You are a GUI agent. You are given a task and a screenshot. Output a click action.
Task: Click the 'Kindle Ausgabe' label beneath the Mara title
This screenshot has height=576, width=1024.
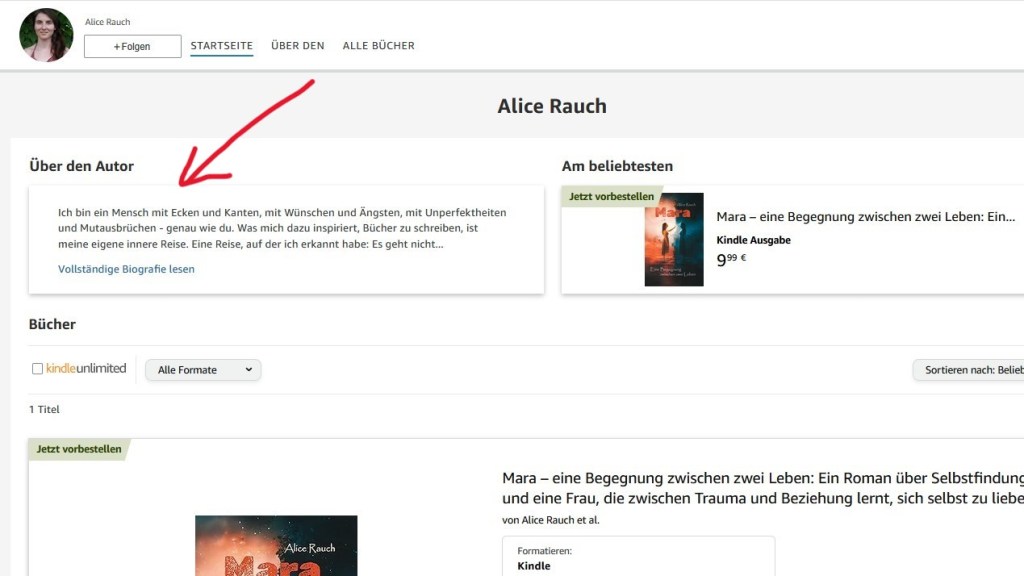click(754, 239)
